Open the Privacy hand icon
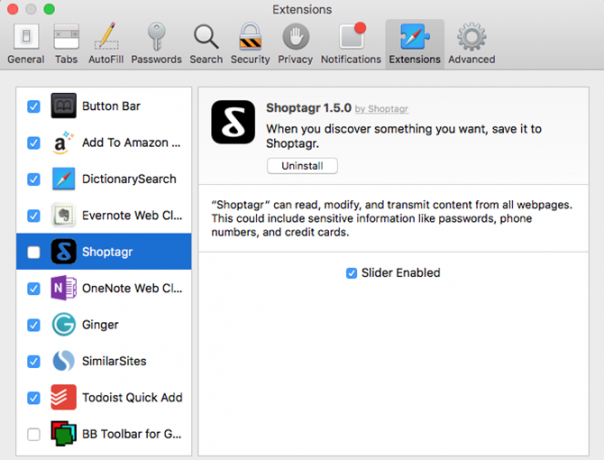Viewport: 604px width, 460px height. [x=295, y=37]
